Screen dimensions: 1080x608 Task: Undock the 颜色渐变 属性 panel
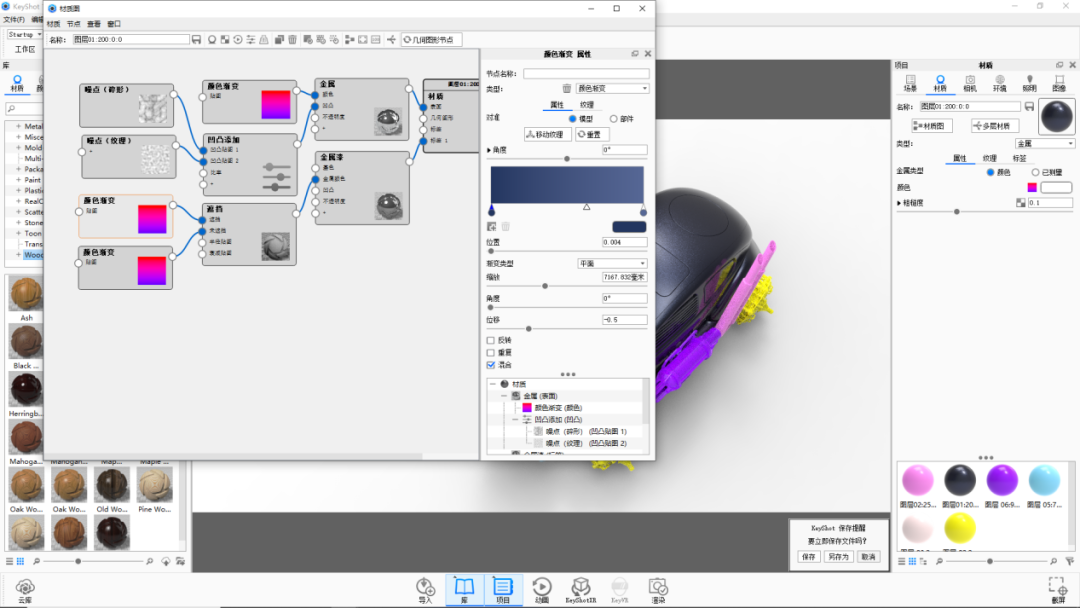click(635, 54)
